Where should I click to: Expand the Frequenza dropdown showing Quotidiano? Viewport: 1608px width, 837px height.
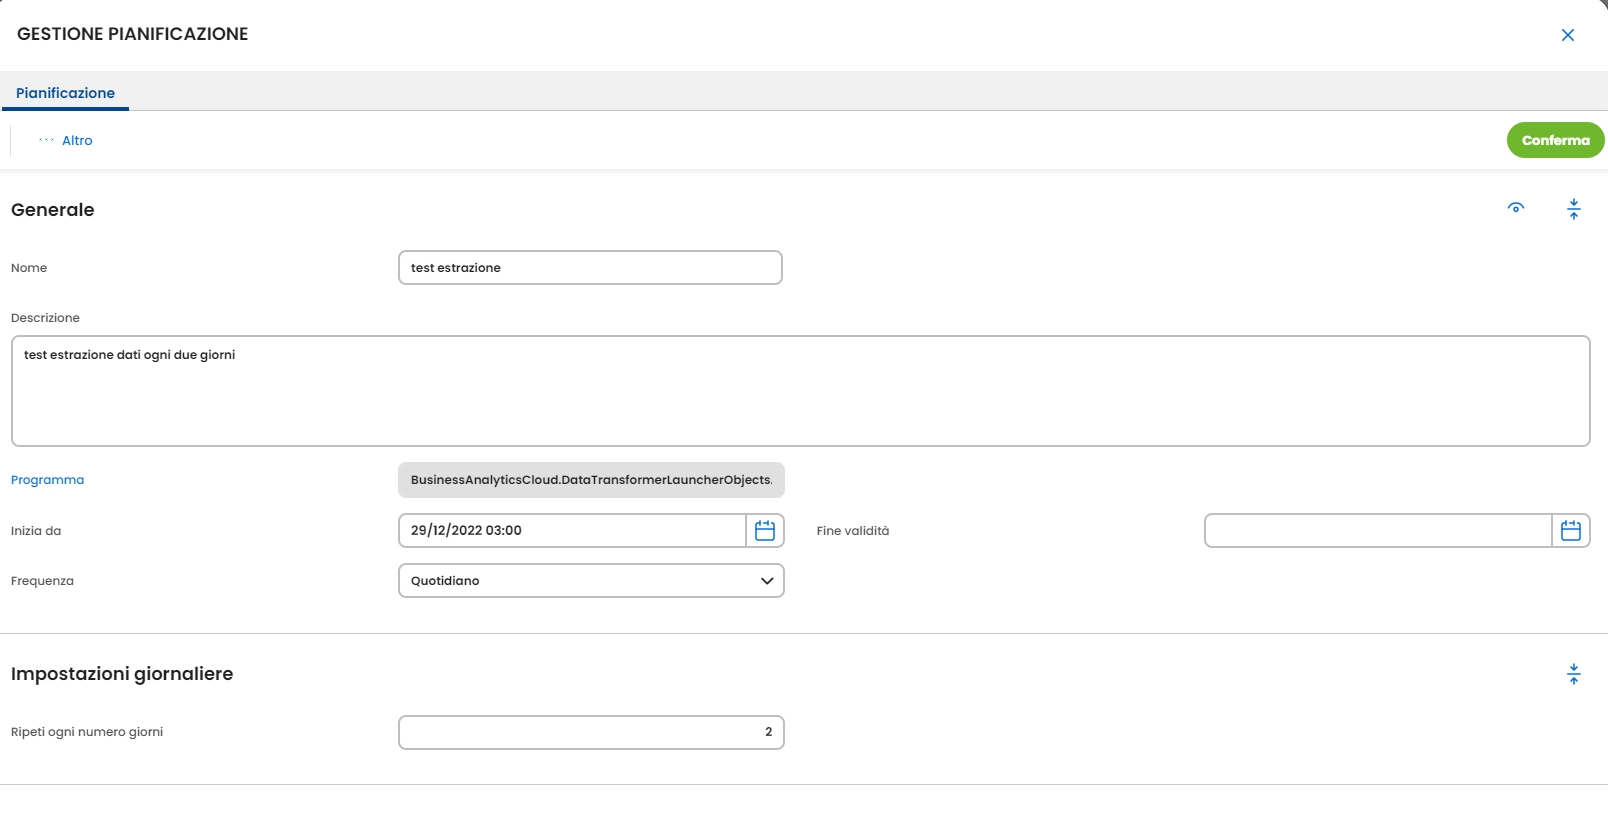pyautogui.click(x=591, y=581)
